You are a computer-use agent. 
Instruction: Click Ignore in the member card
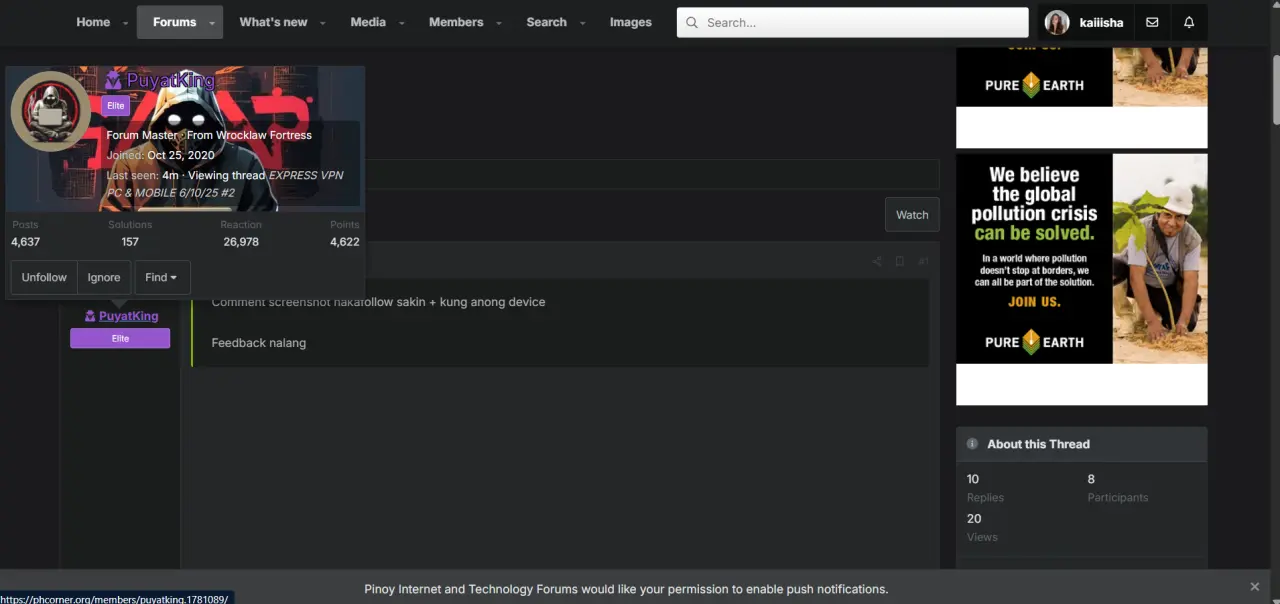pyautogui.click(x=104, y=277)
